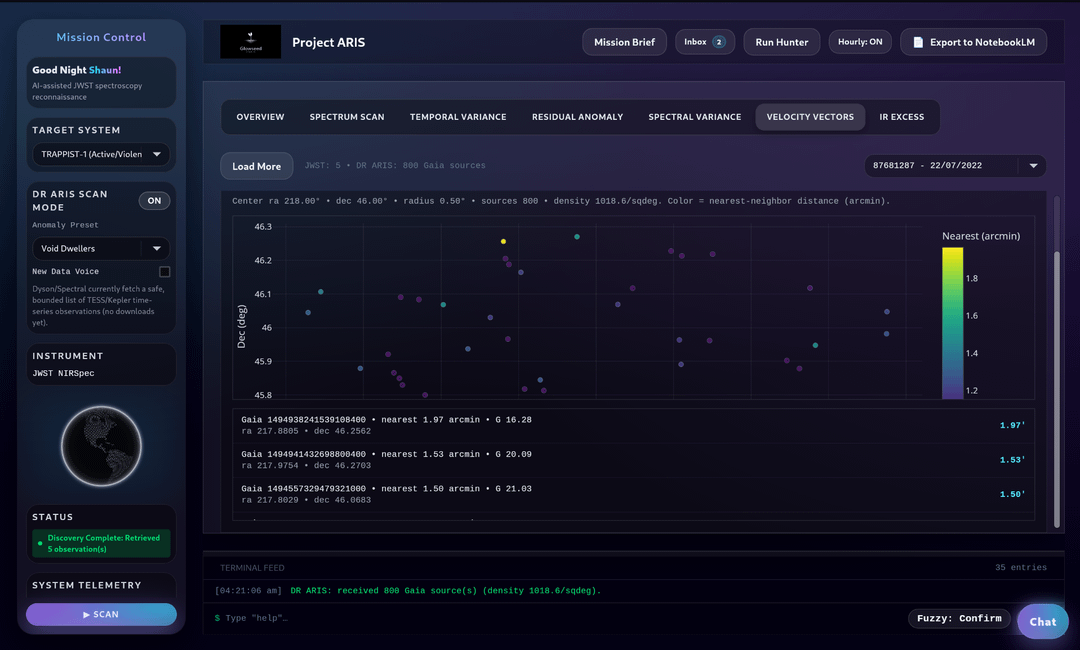Click the green status dot indicator
The width and height of the screenshot is (1080, 650).
(x=40, y=543)
